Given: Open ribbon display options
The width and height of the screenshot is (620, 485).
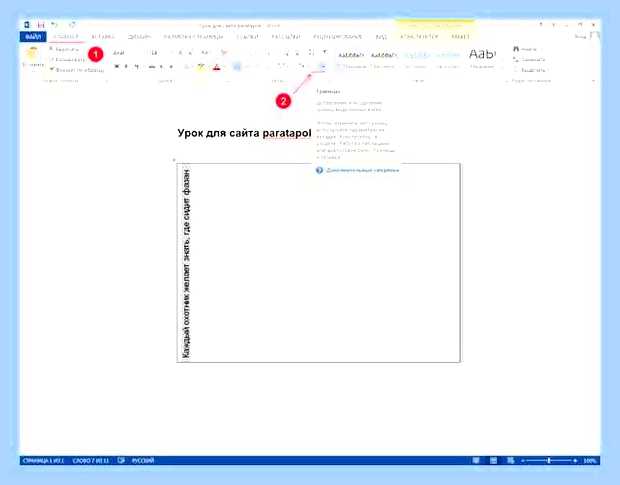Looking at the screenshot, I should coord(554,25).
